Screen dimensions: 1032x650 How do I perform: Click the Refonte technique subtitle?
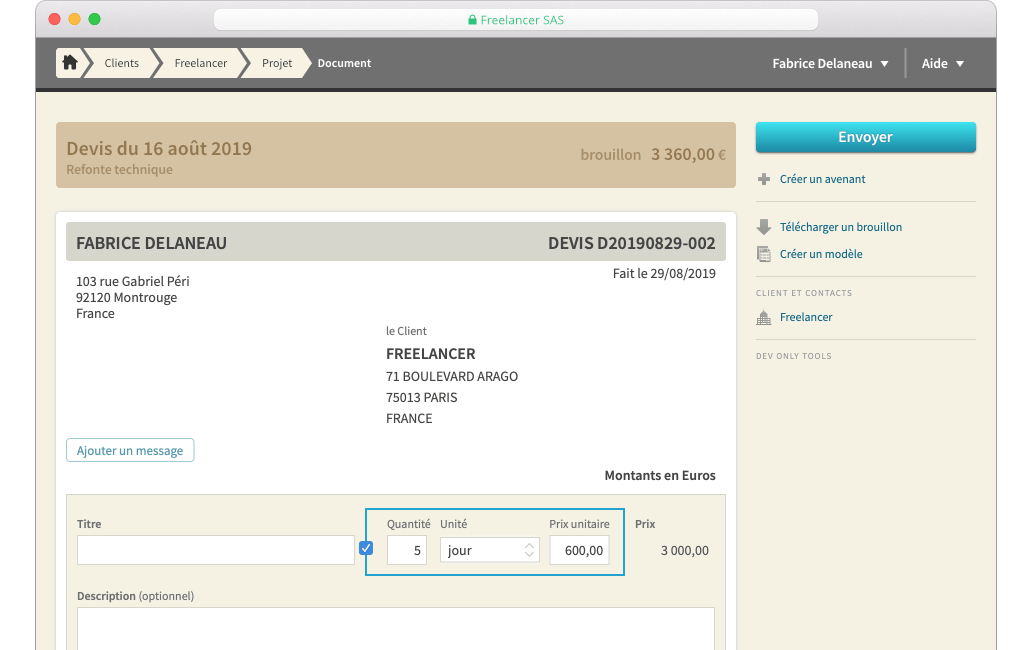coord(119,170)
